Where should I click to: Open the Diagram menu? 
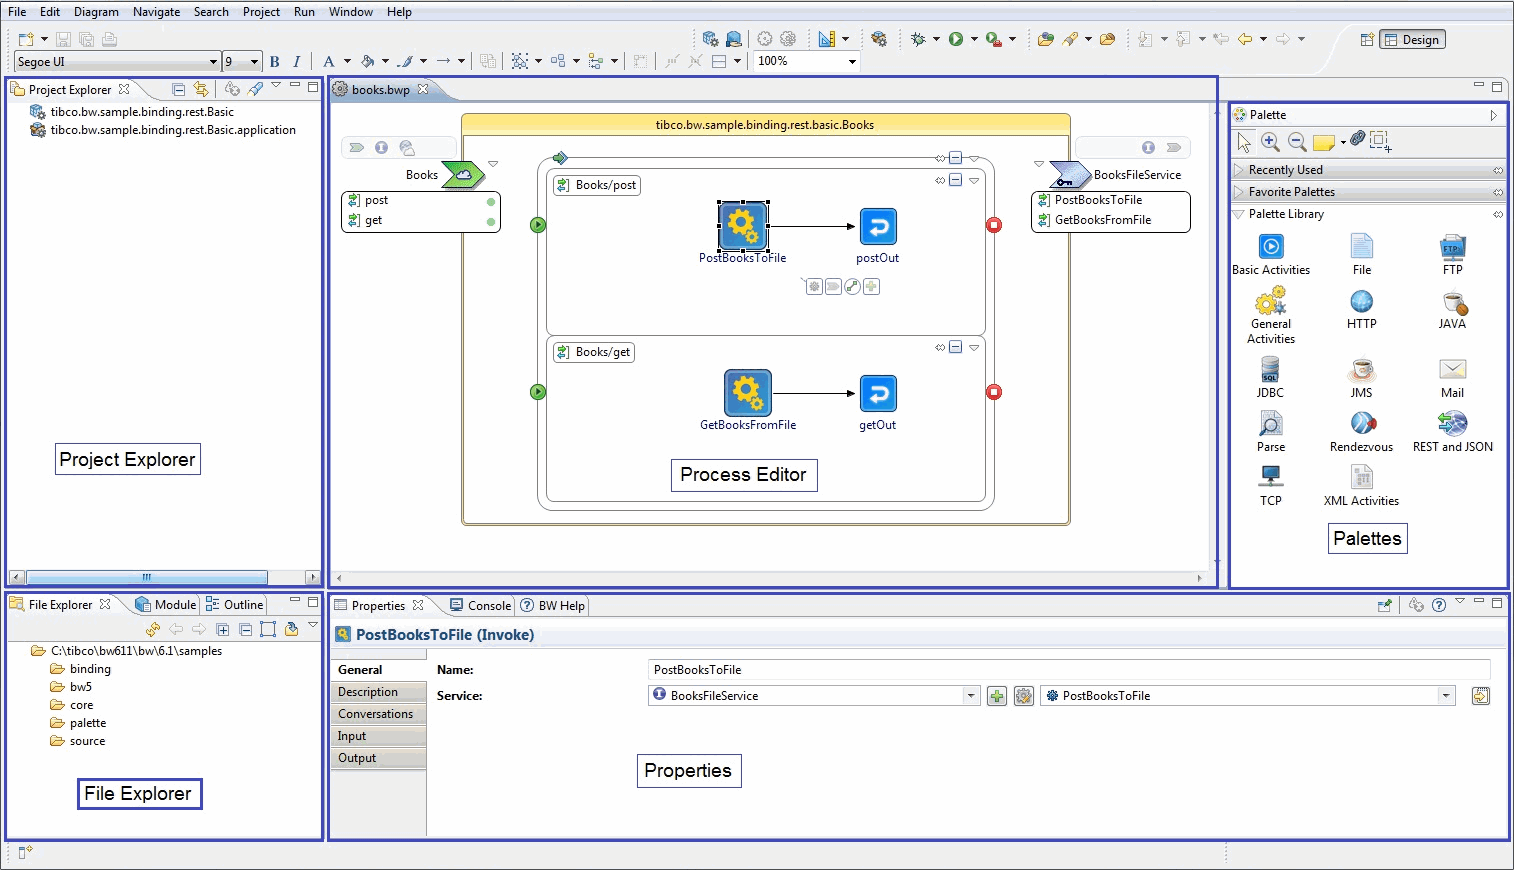click(96, 11)
